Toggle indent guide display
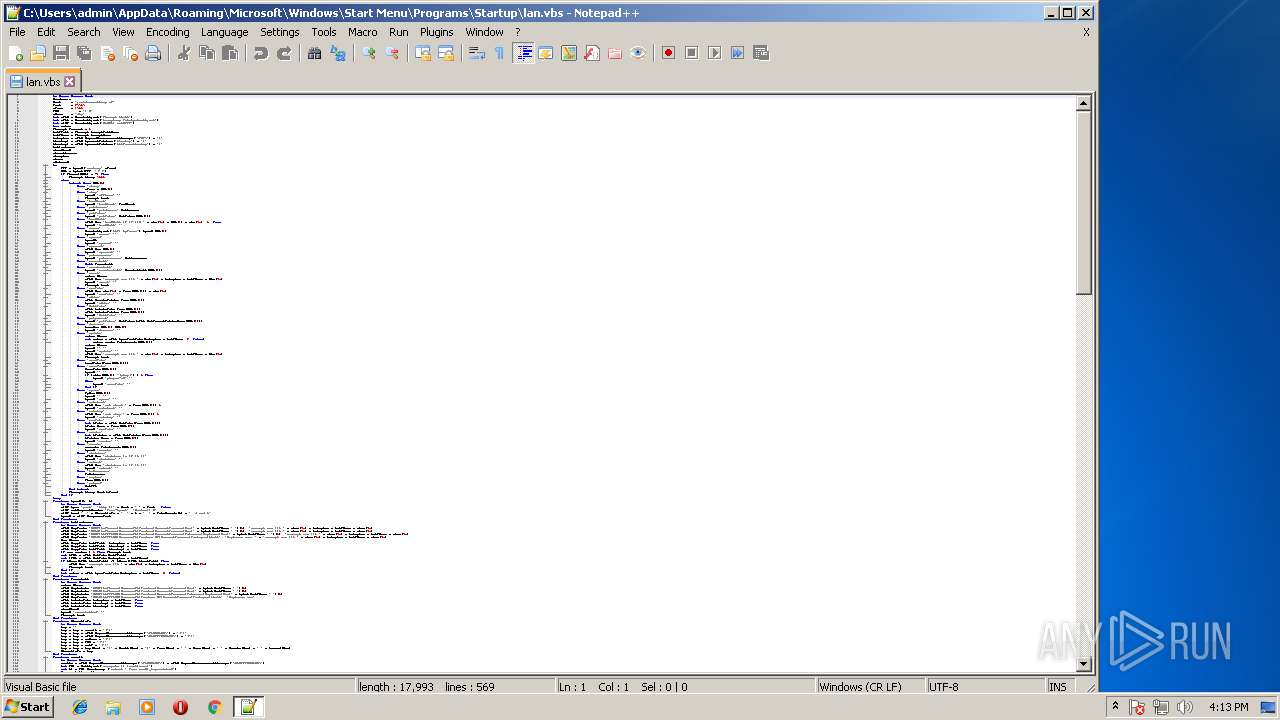 coord(523,53)
